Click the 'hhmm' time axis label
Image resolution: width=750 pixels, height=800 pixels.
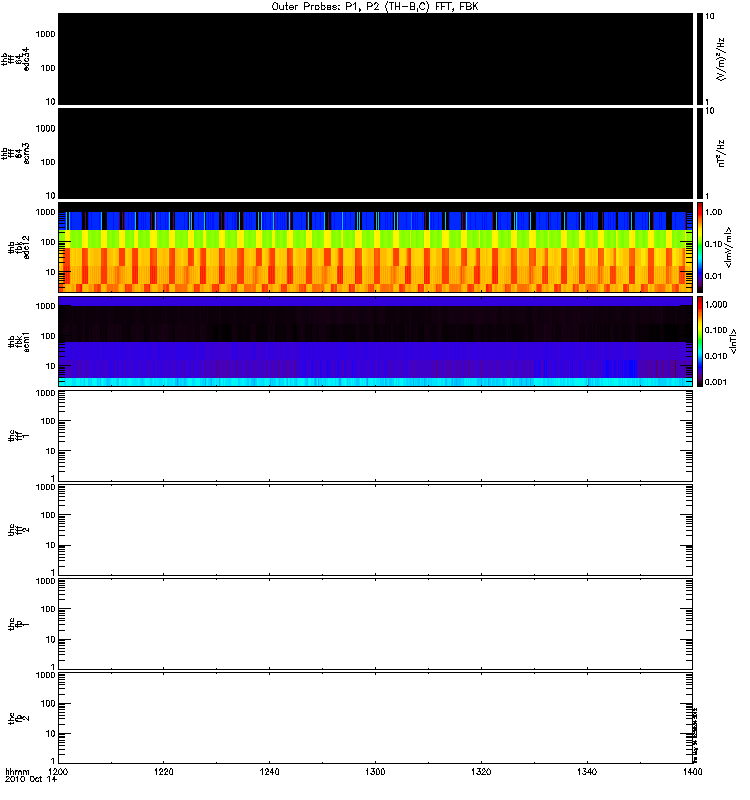coord(17,771)
